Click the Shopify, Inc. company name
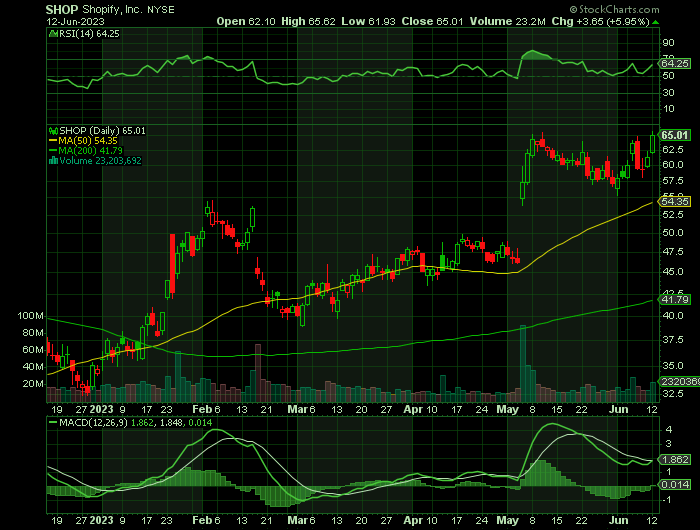 pos(113,9)
